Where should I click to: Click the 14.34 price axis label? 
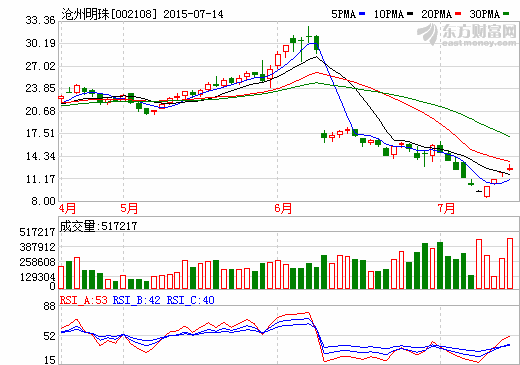pyautogui.click(x=40, y=156)
